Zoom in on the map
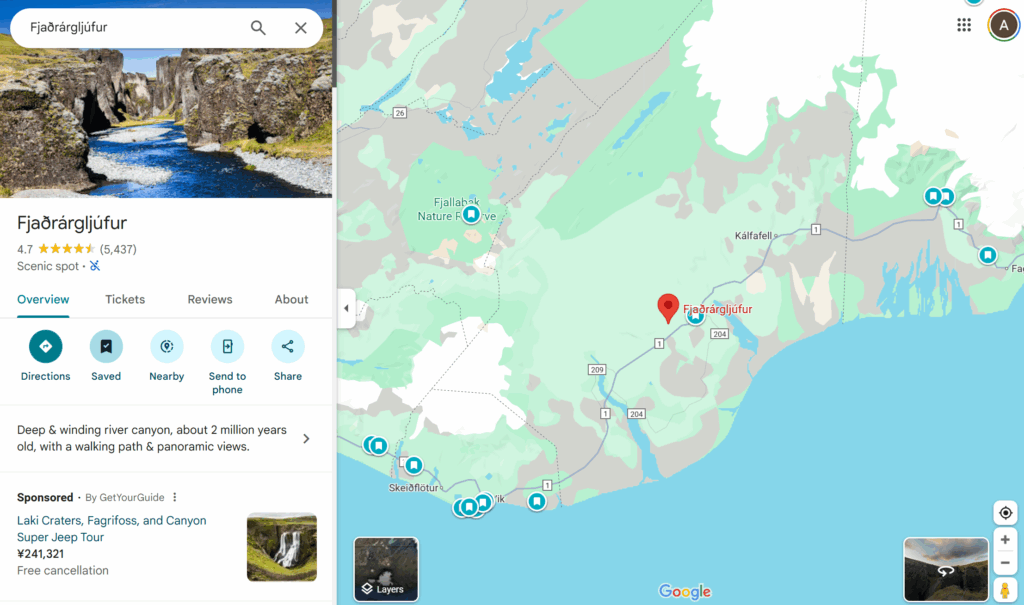This screenshot has width=1024, height=605. click(1005, 540)
